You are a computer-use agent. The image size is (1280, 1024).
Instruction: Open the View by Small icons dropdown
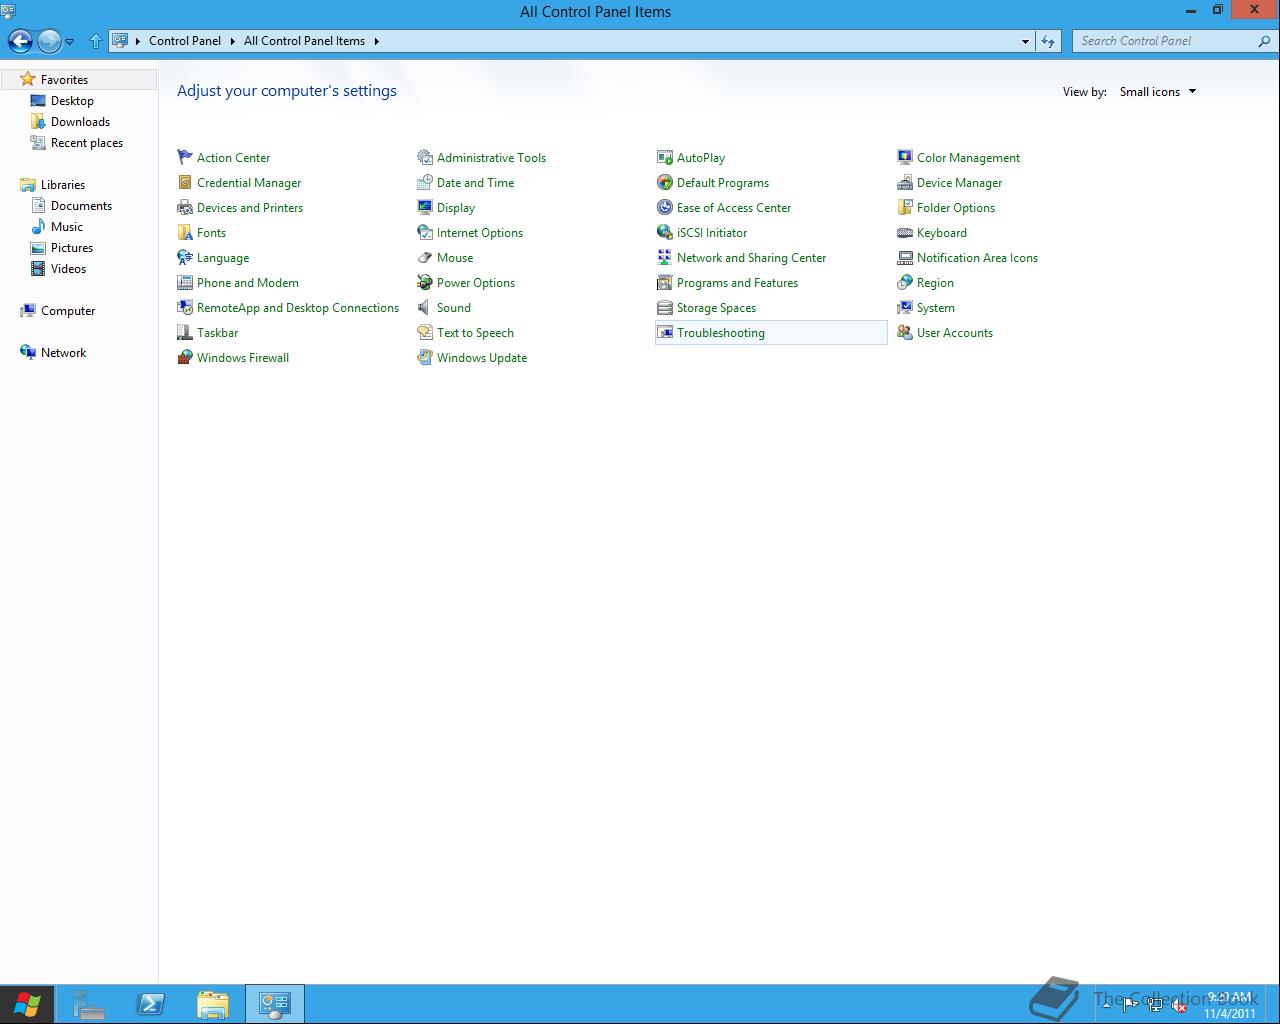point(1158,91)
